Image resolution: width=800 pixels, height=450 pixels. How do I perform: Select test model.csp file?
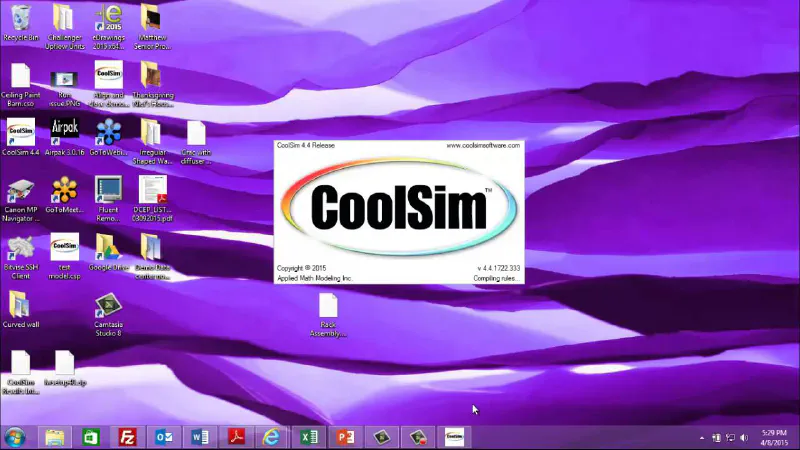click(64, 256)
